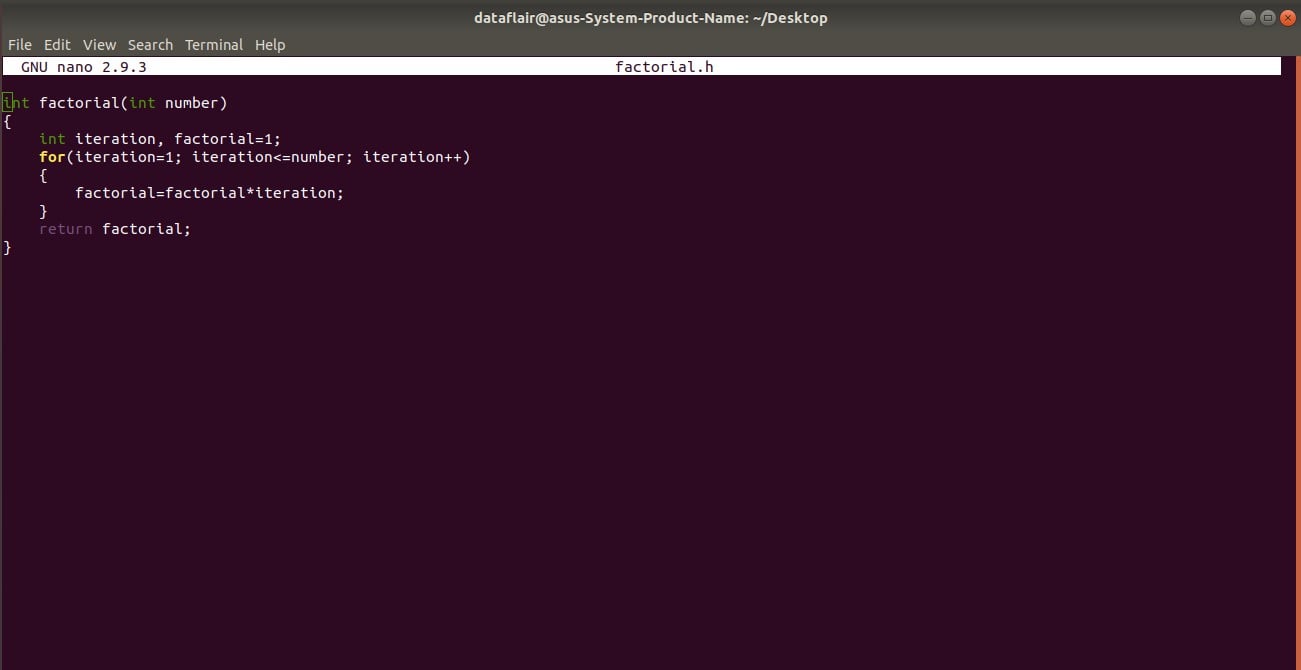Click the opening brace under the function signature

click(x=6, y=120)
